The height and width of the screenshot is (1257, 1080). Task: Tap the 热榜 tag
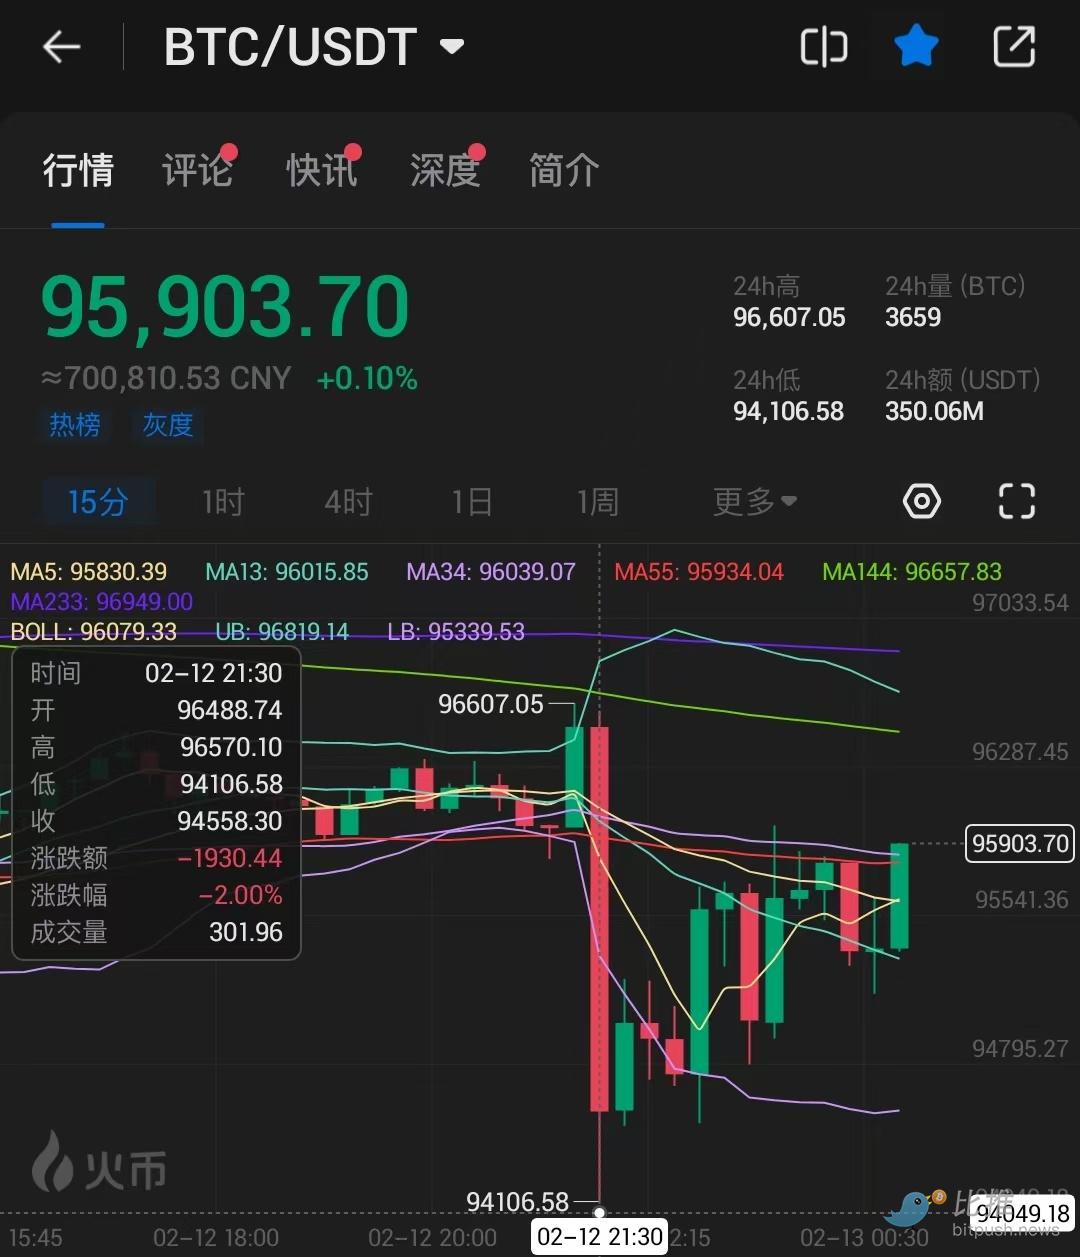coord(75,425)
